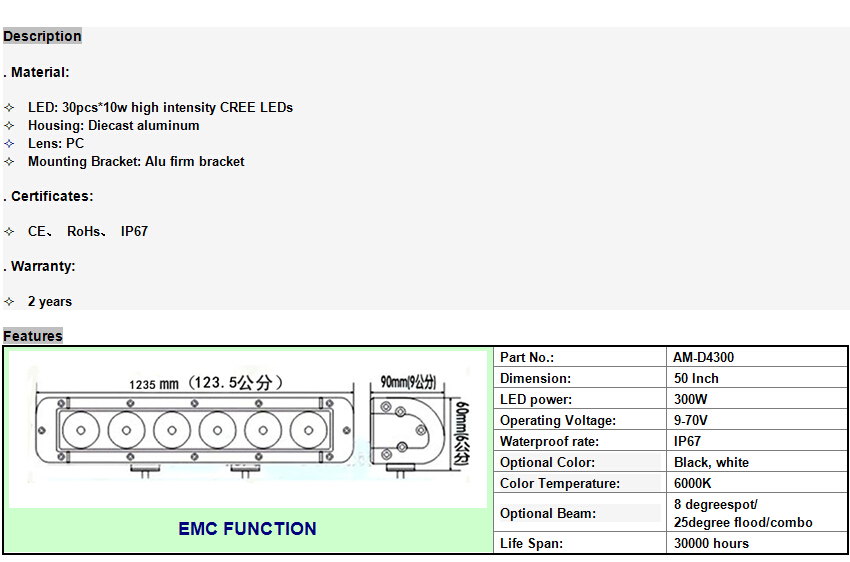Click the Optional Beam row label

click(548, 513)
